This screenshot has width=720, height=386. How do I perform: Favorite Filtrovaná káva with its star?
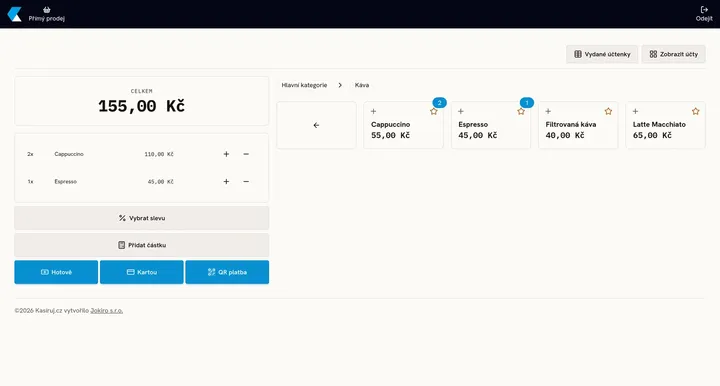pyautogui.click(x=608, y=112)
